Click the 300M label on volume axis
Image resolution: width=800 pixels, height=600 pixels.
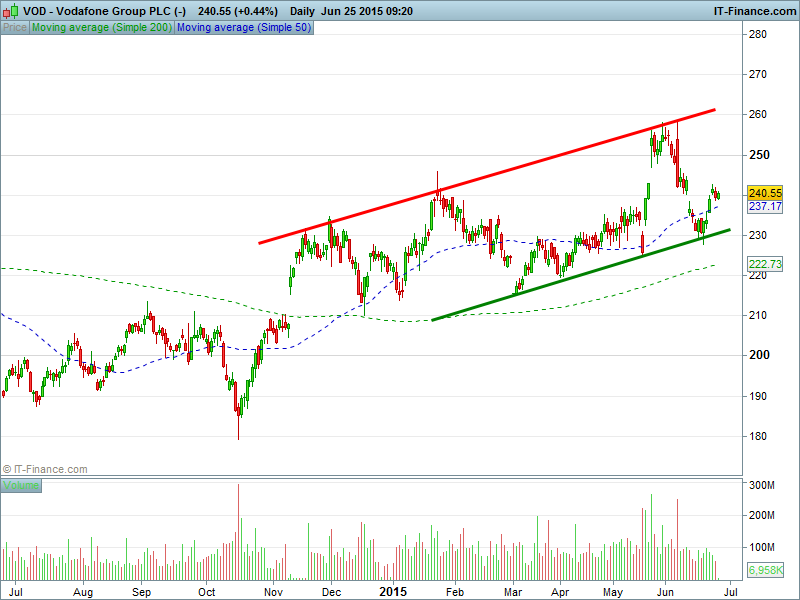tap(763, 485)
